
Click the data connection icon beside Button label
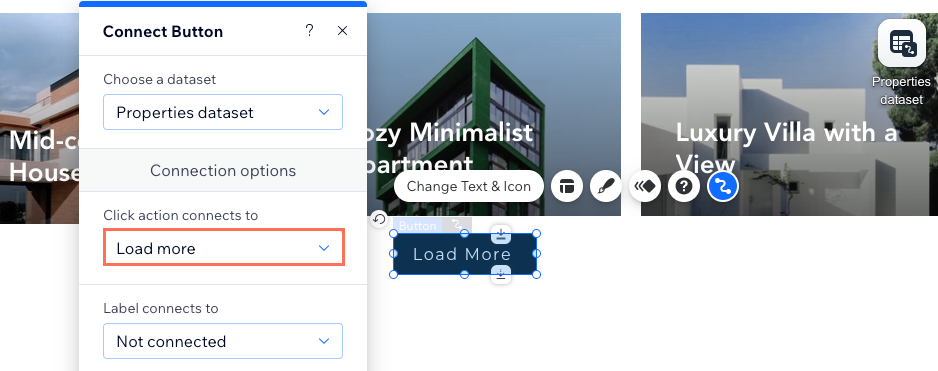[457, 225]
